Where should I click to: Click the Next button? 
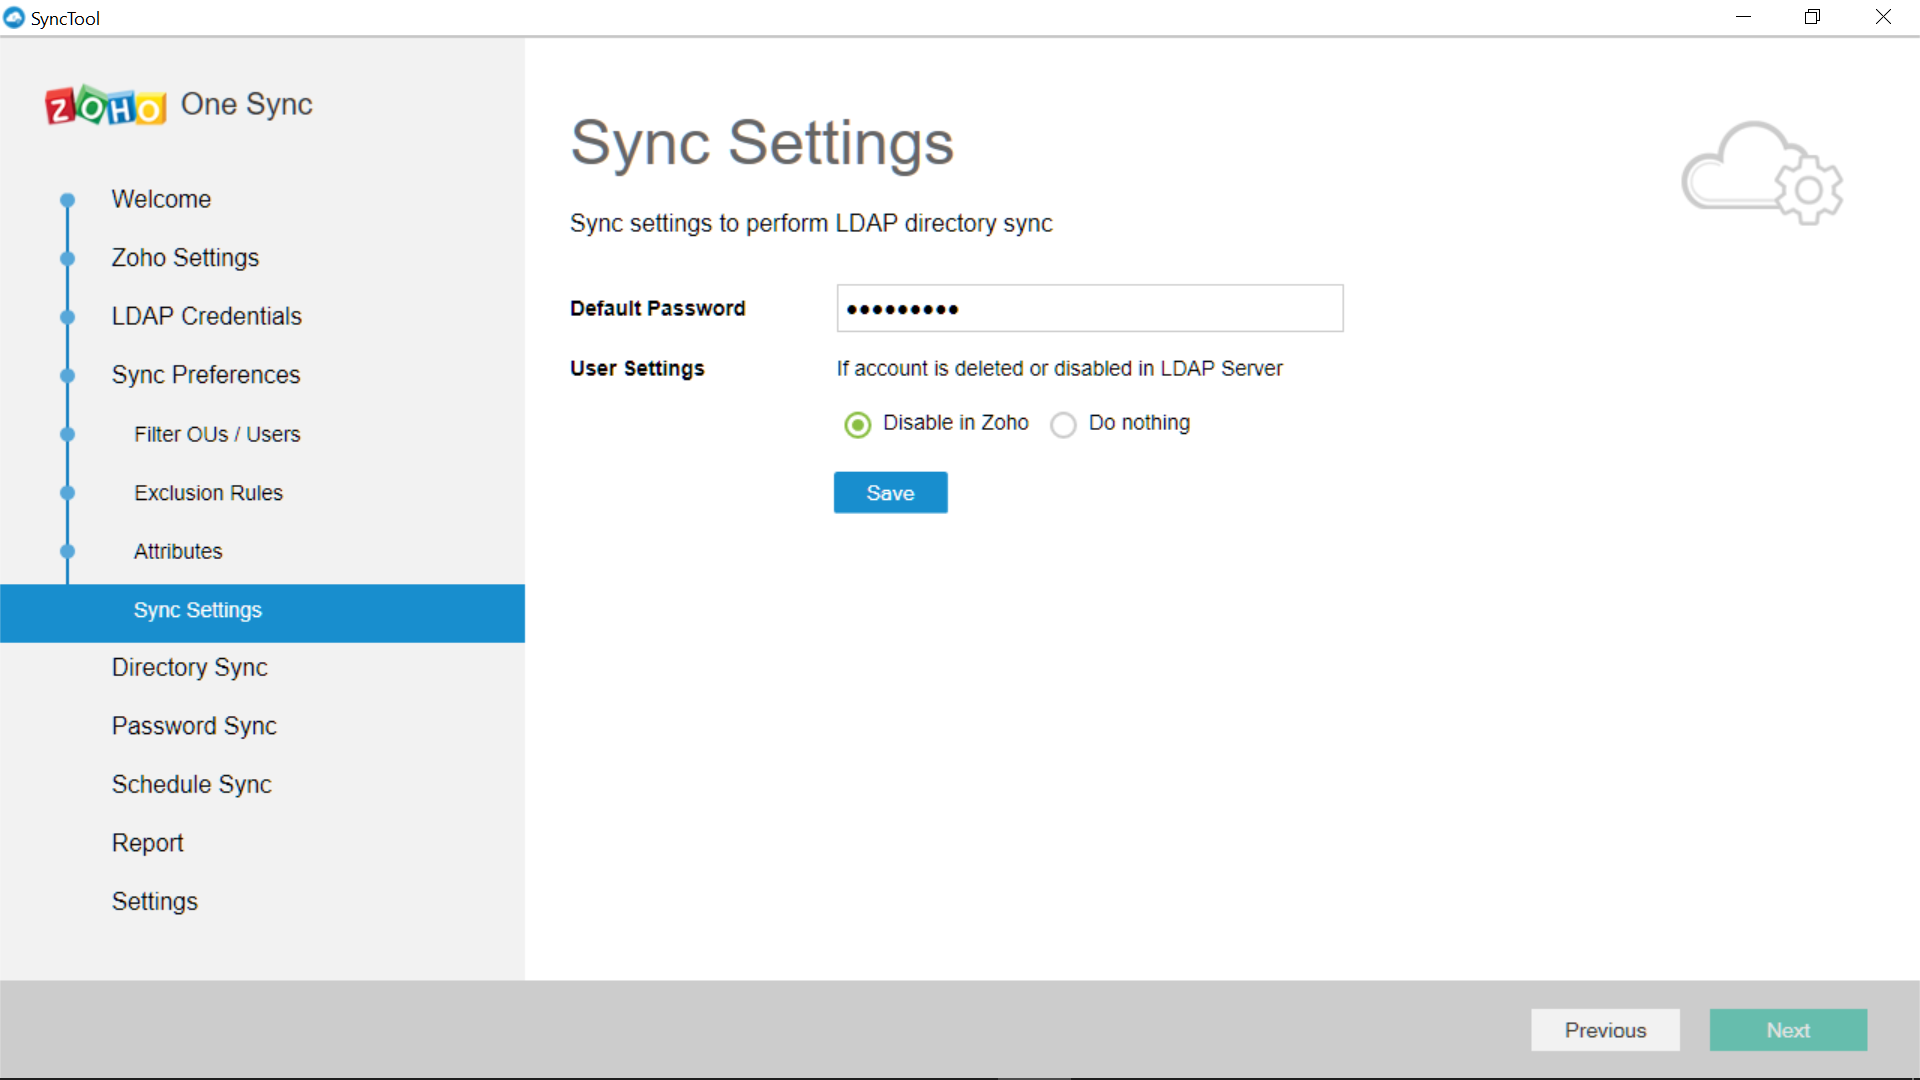pyautogui.click(x=1787, y=1030)
